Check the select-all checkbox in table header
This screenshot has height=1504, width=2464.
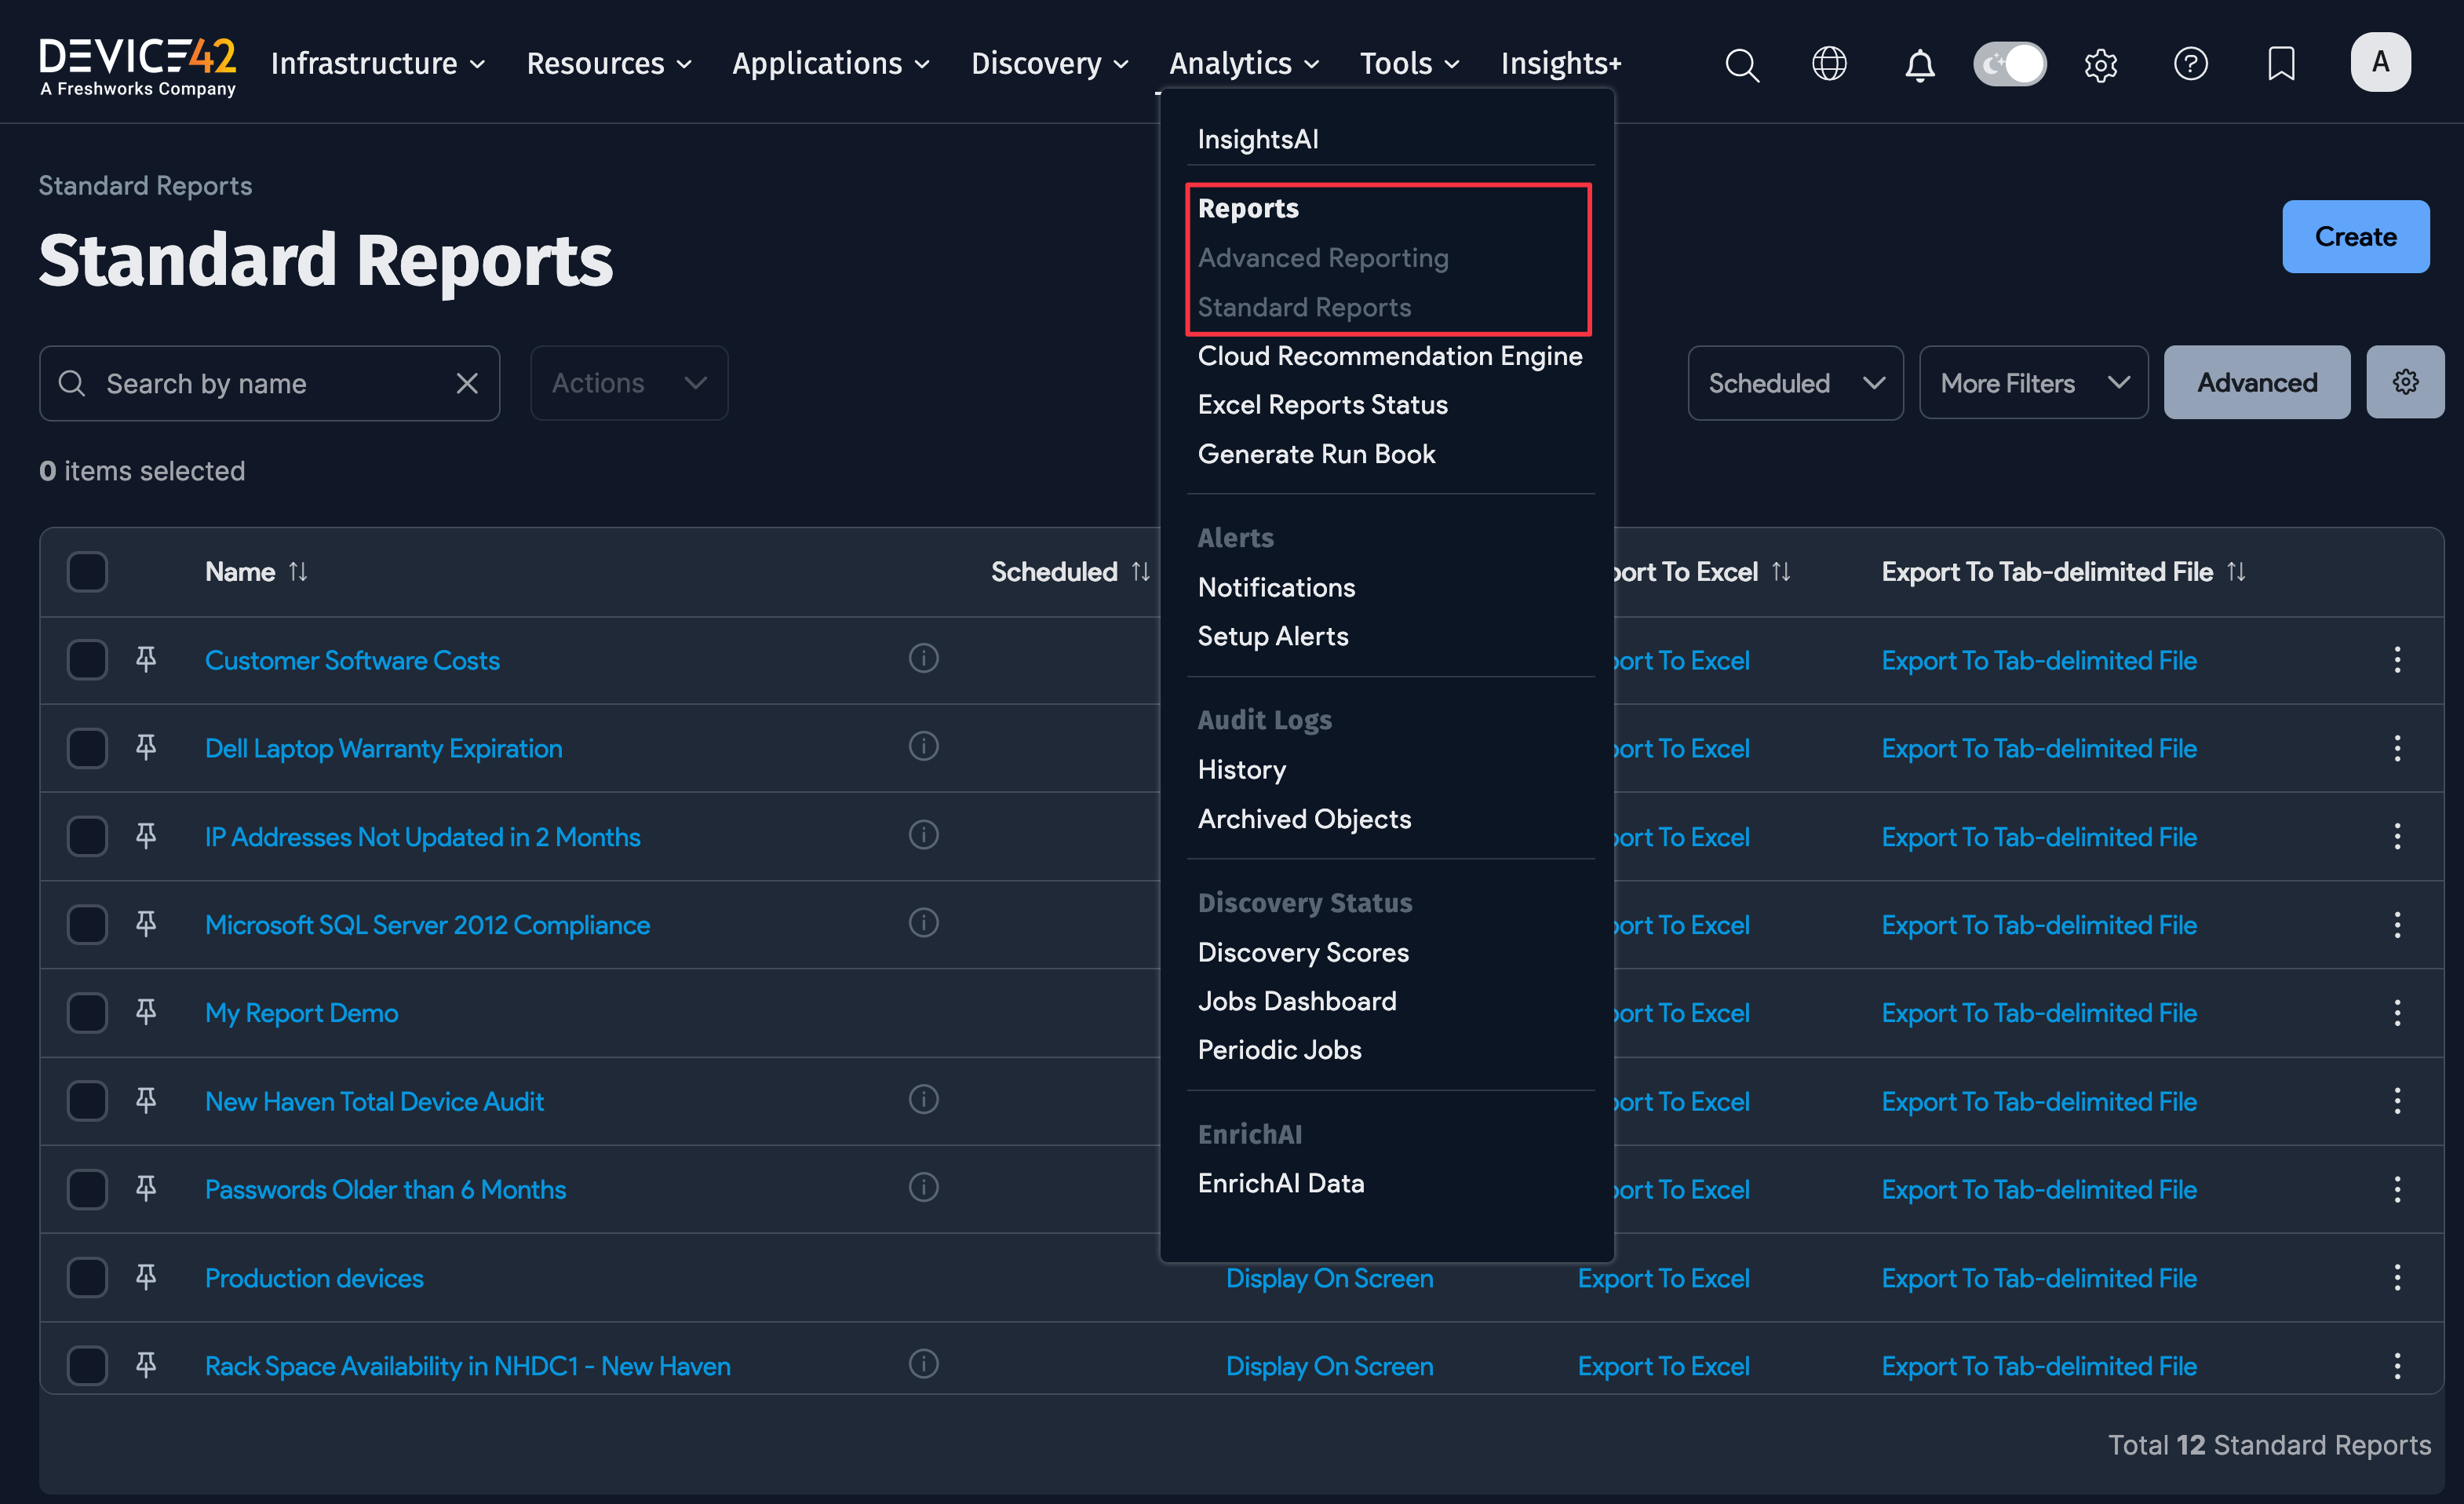coord(87,571)
